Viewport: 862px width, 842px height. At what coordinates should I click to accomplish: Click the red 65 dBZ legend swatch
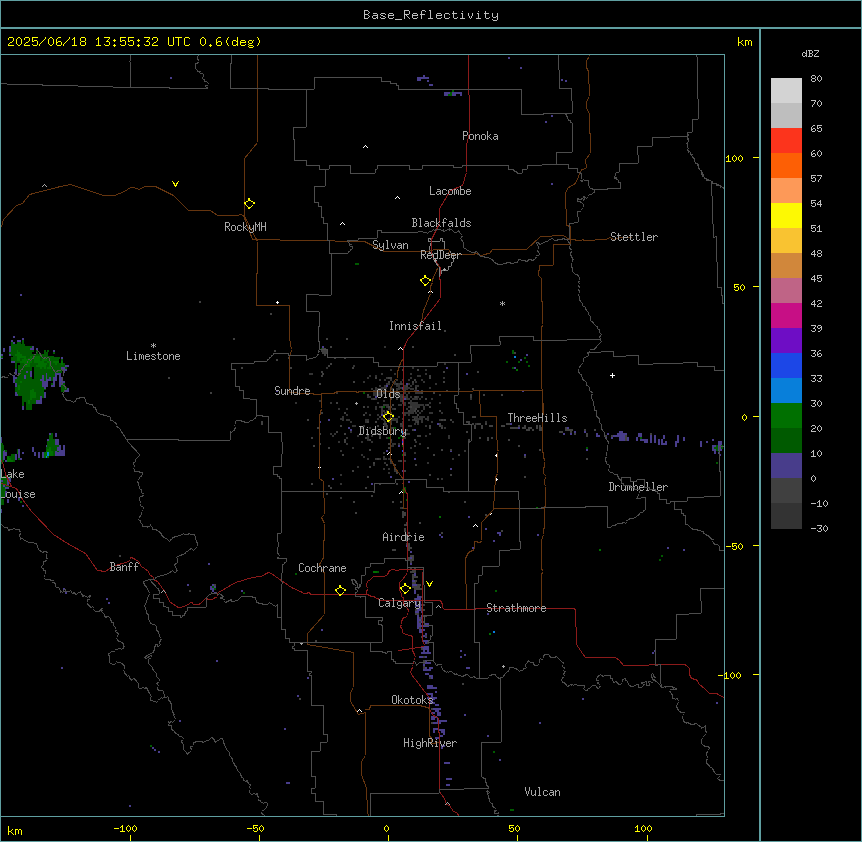[x=786, y=141]
